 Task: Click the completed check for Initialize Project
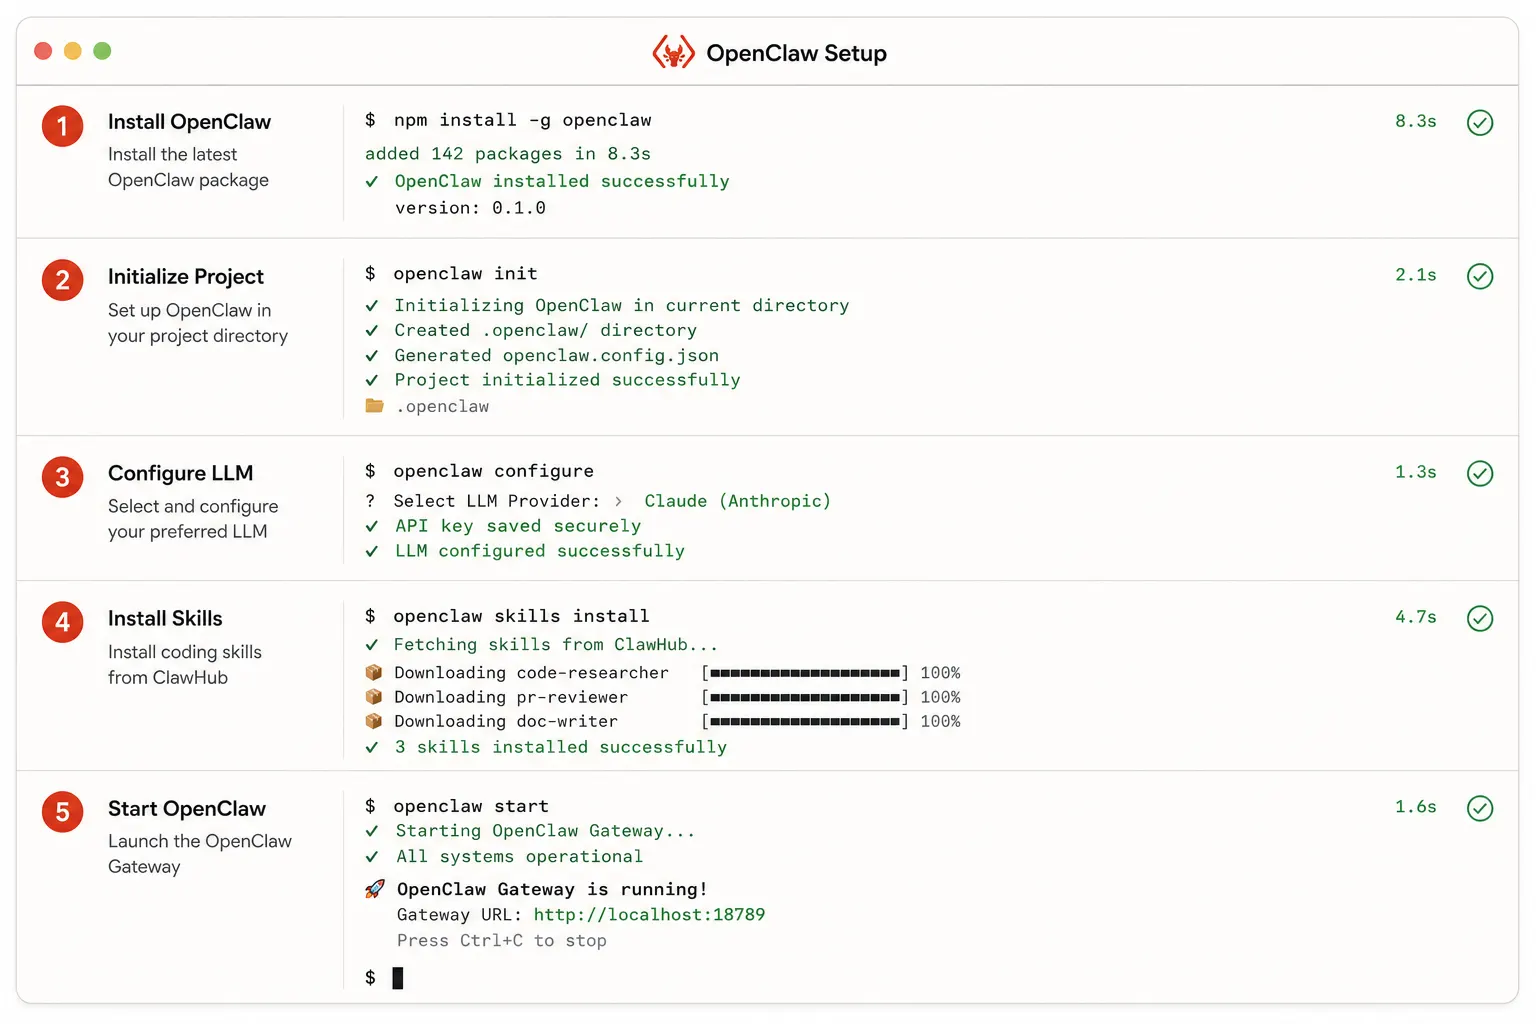click(1480, 276)
